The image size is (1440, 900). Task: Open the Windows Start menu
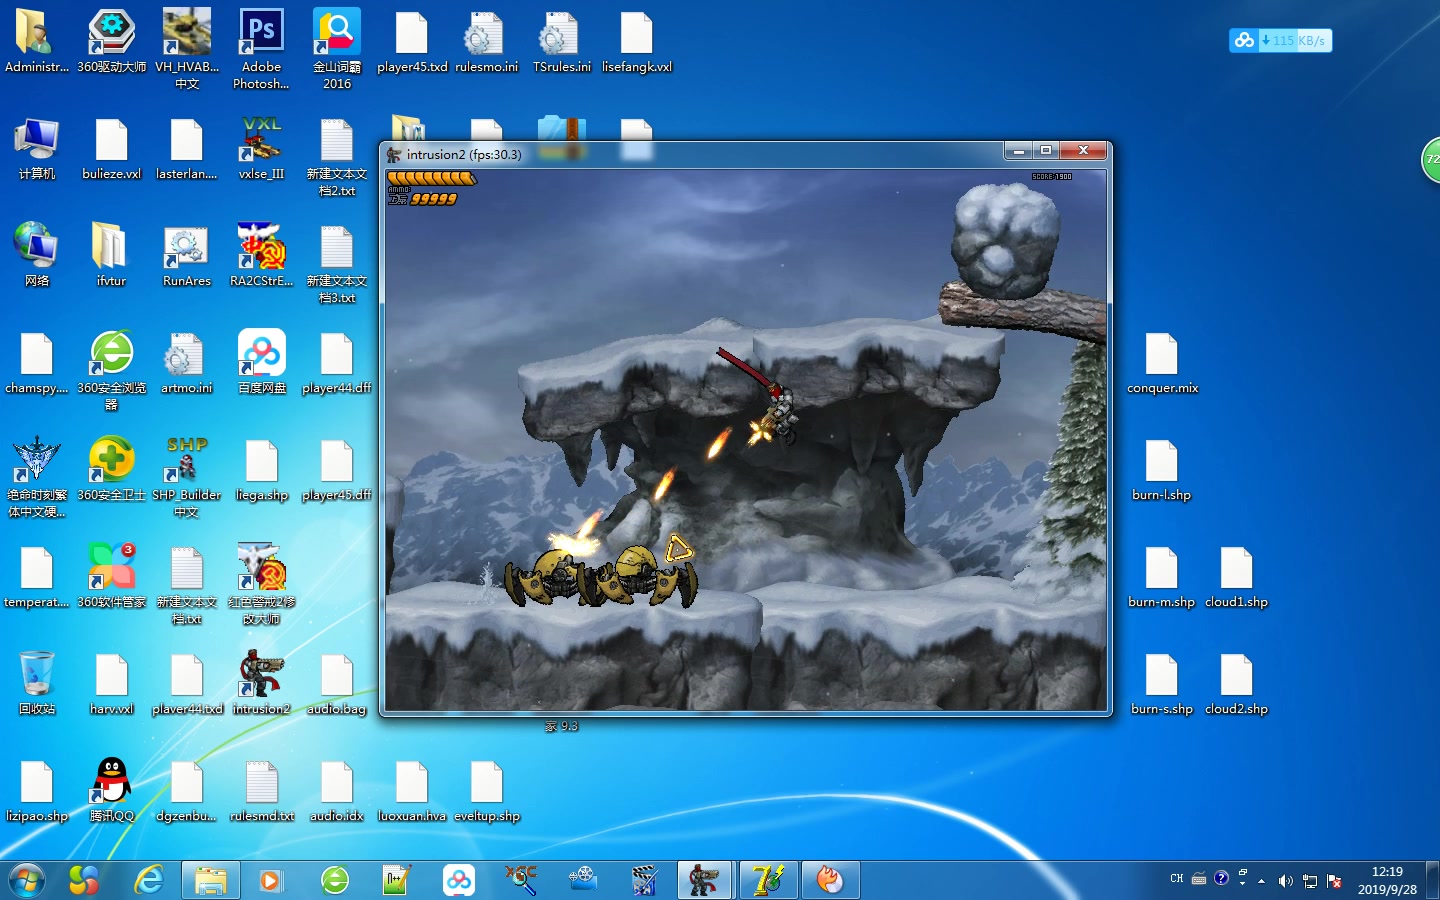pos(27,880)
